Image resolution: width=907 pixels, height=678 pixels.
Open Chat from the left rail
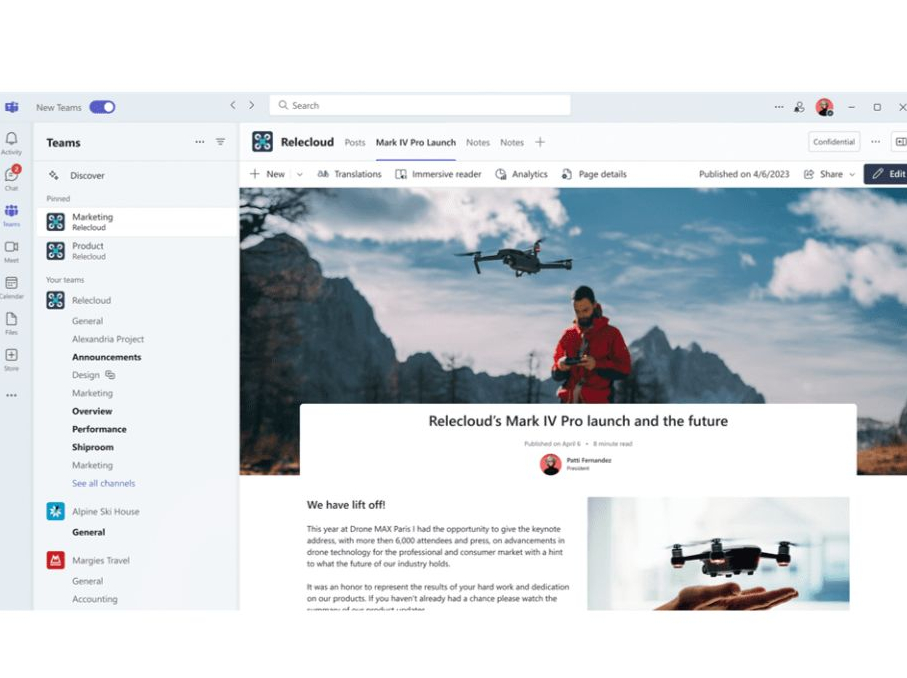(12, 175)
